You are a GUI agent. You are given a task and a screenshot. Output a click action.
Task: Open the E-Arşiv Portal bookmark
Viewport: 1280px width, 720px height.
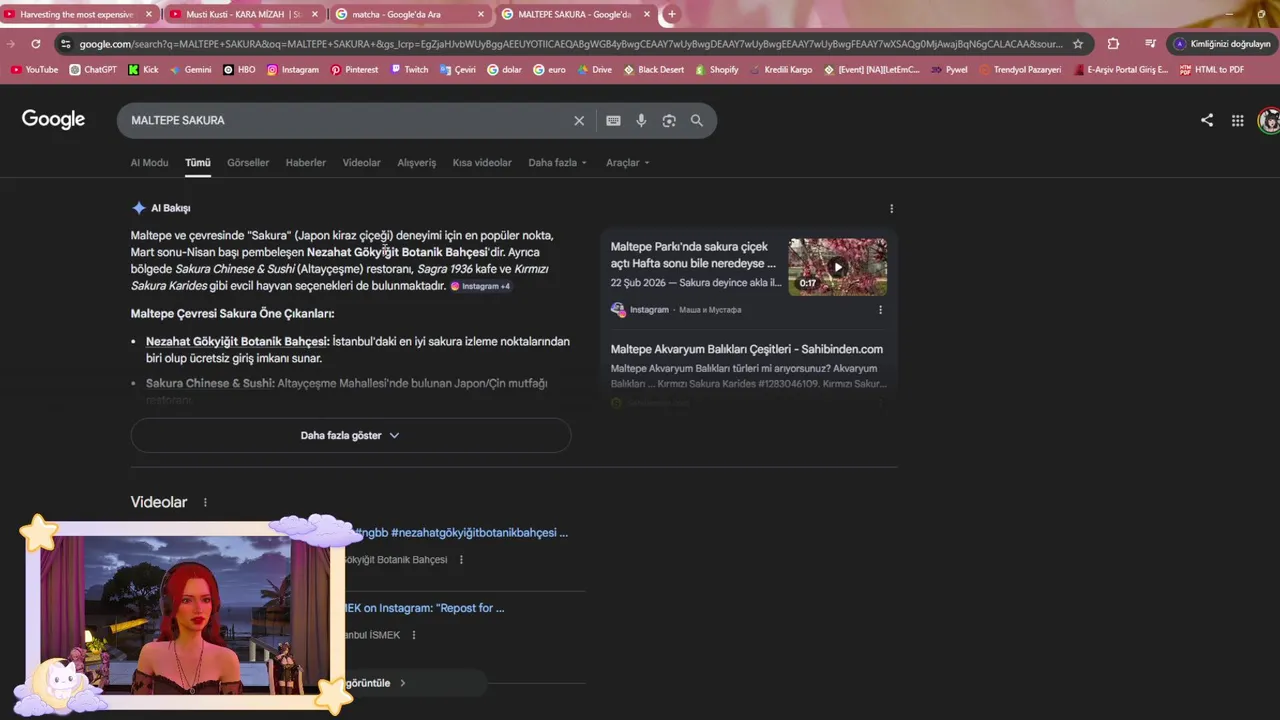point(1120,70)
